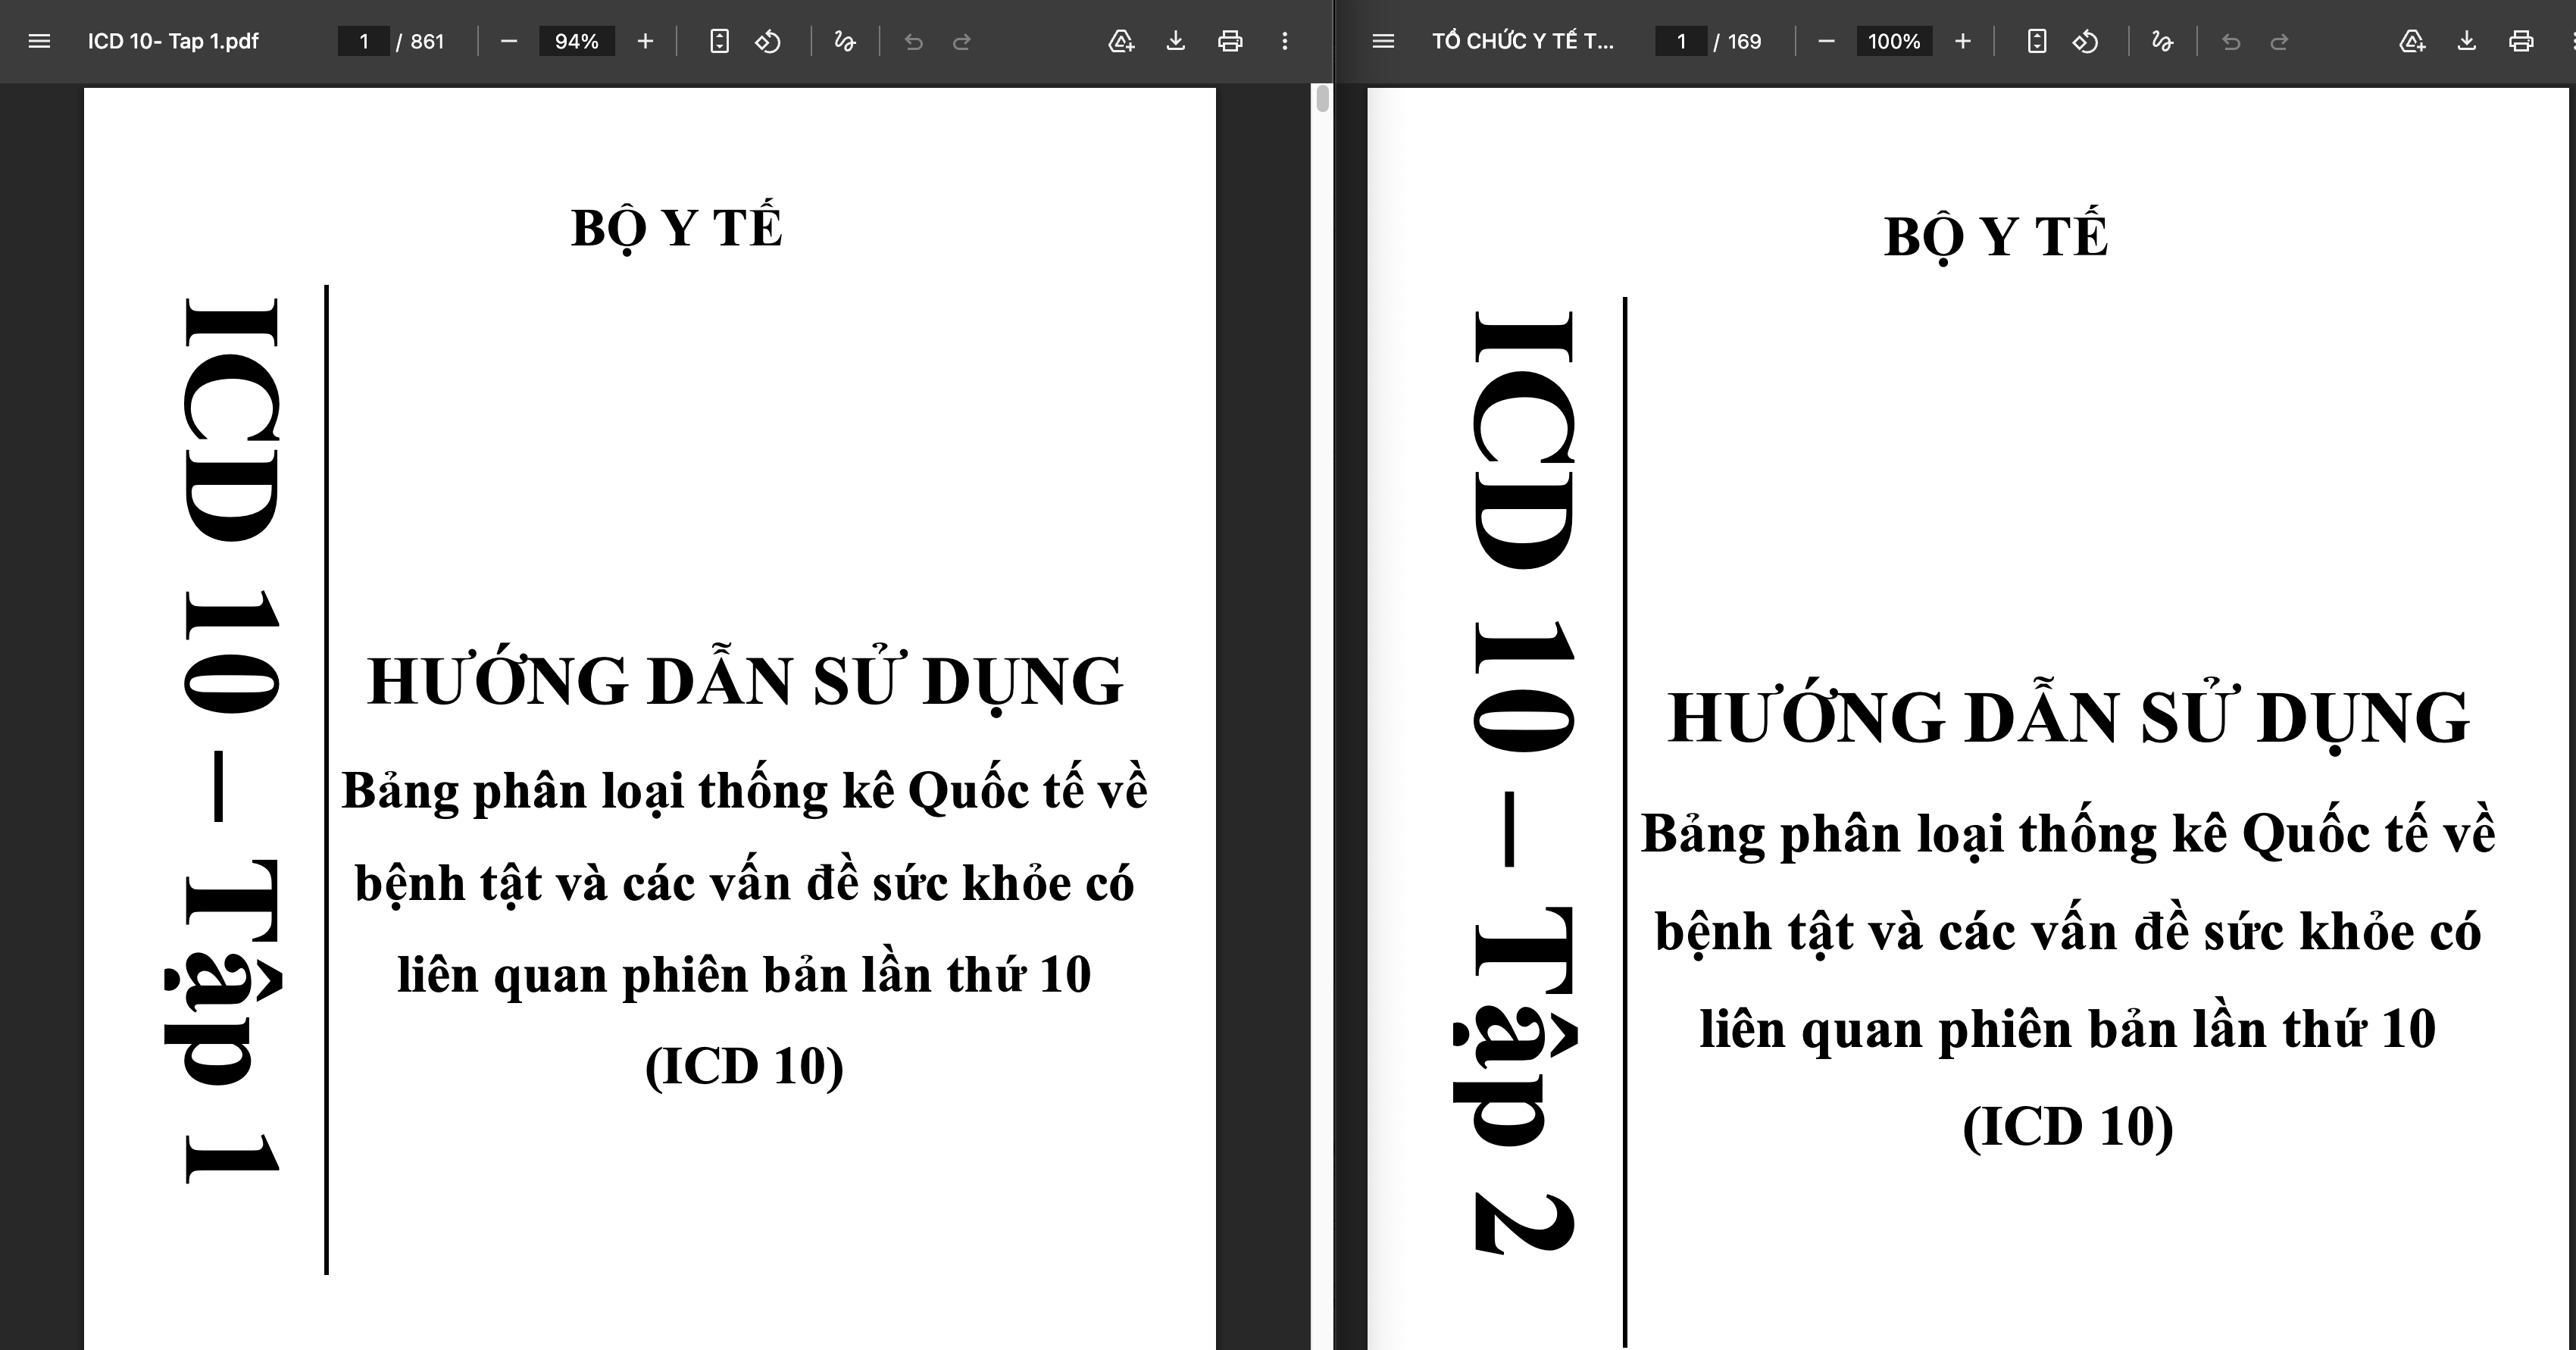The image size is (2576, 1350).
Task: Rotate the left document counterclockwise
Action: tap(768, 41)
